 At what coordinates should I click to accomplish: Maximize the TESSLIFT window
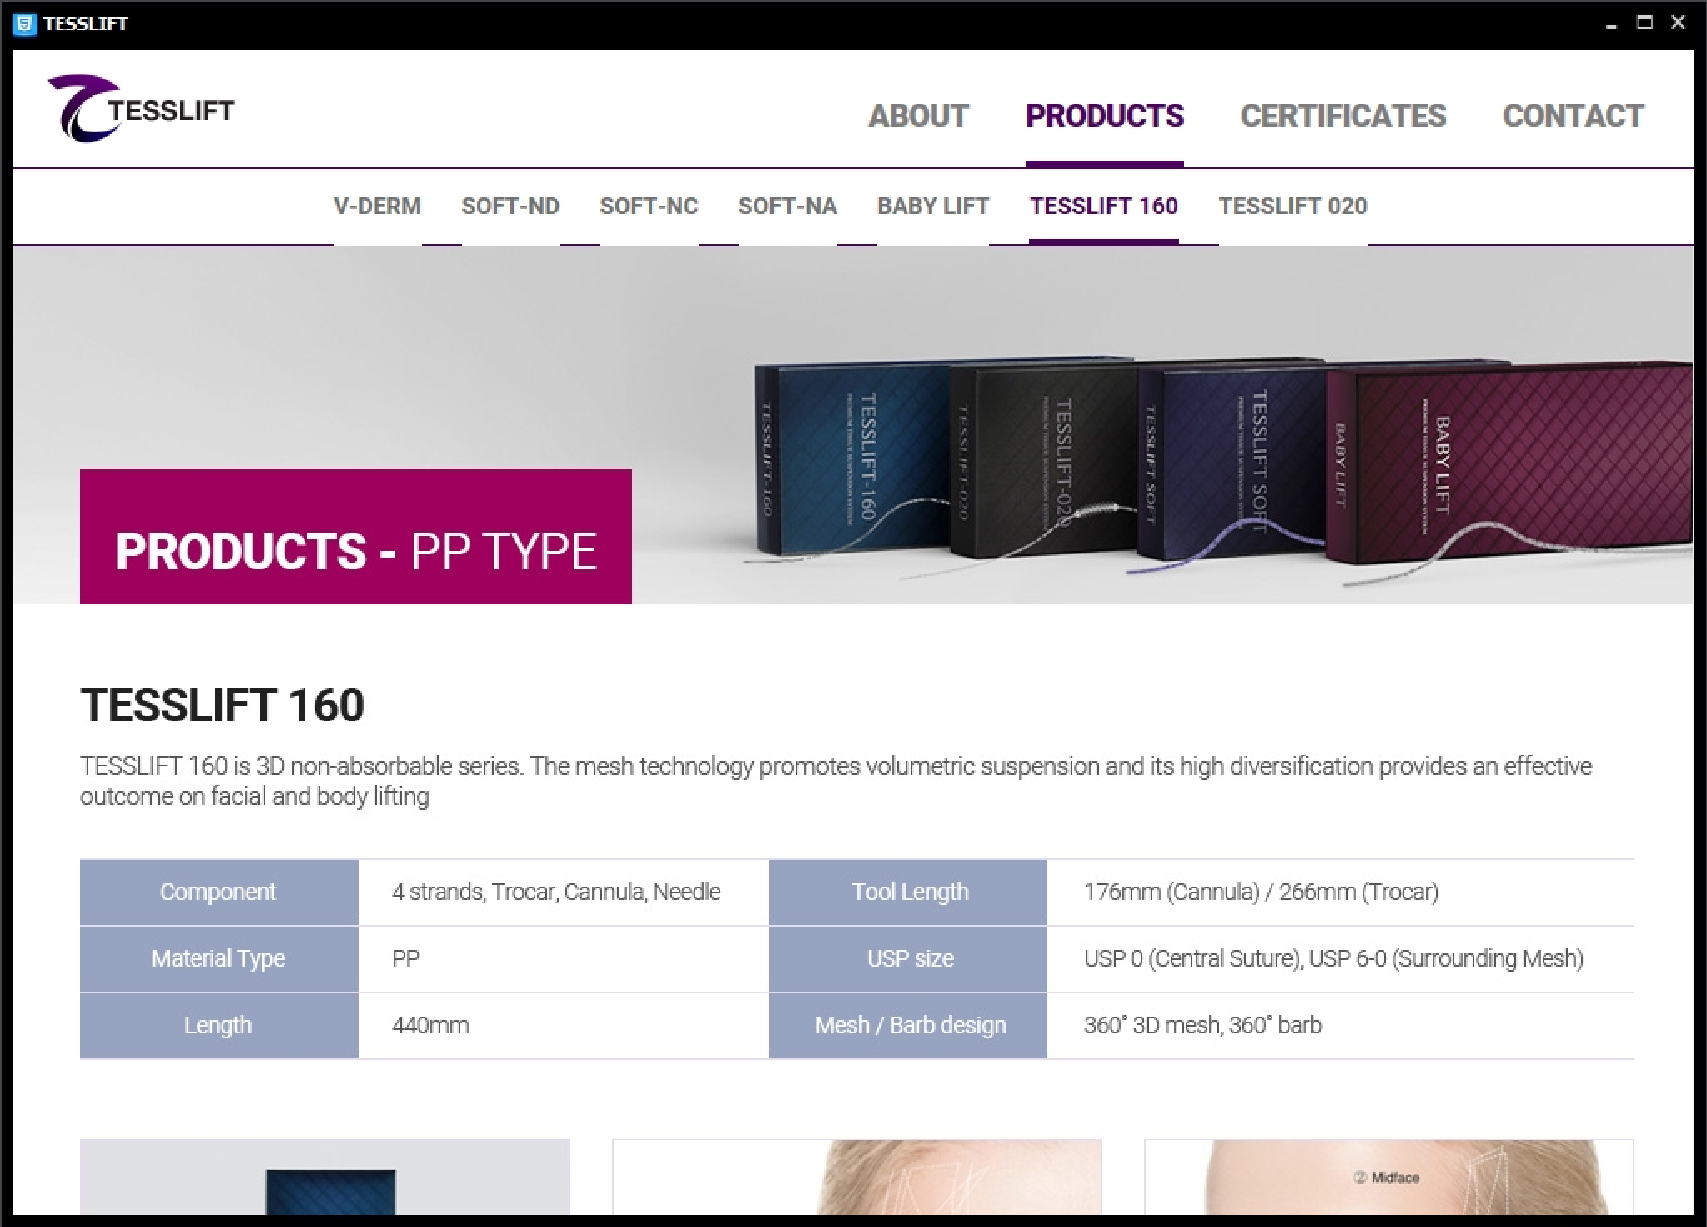click(x=1645, y=22)
